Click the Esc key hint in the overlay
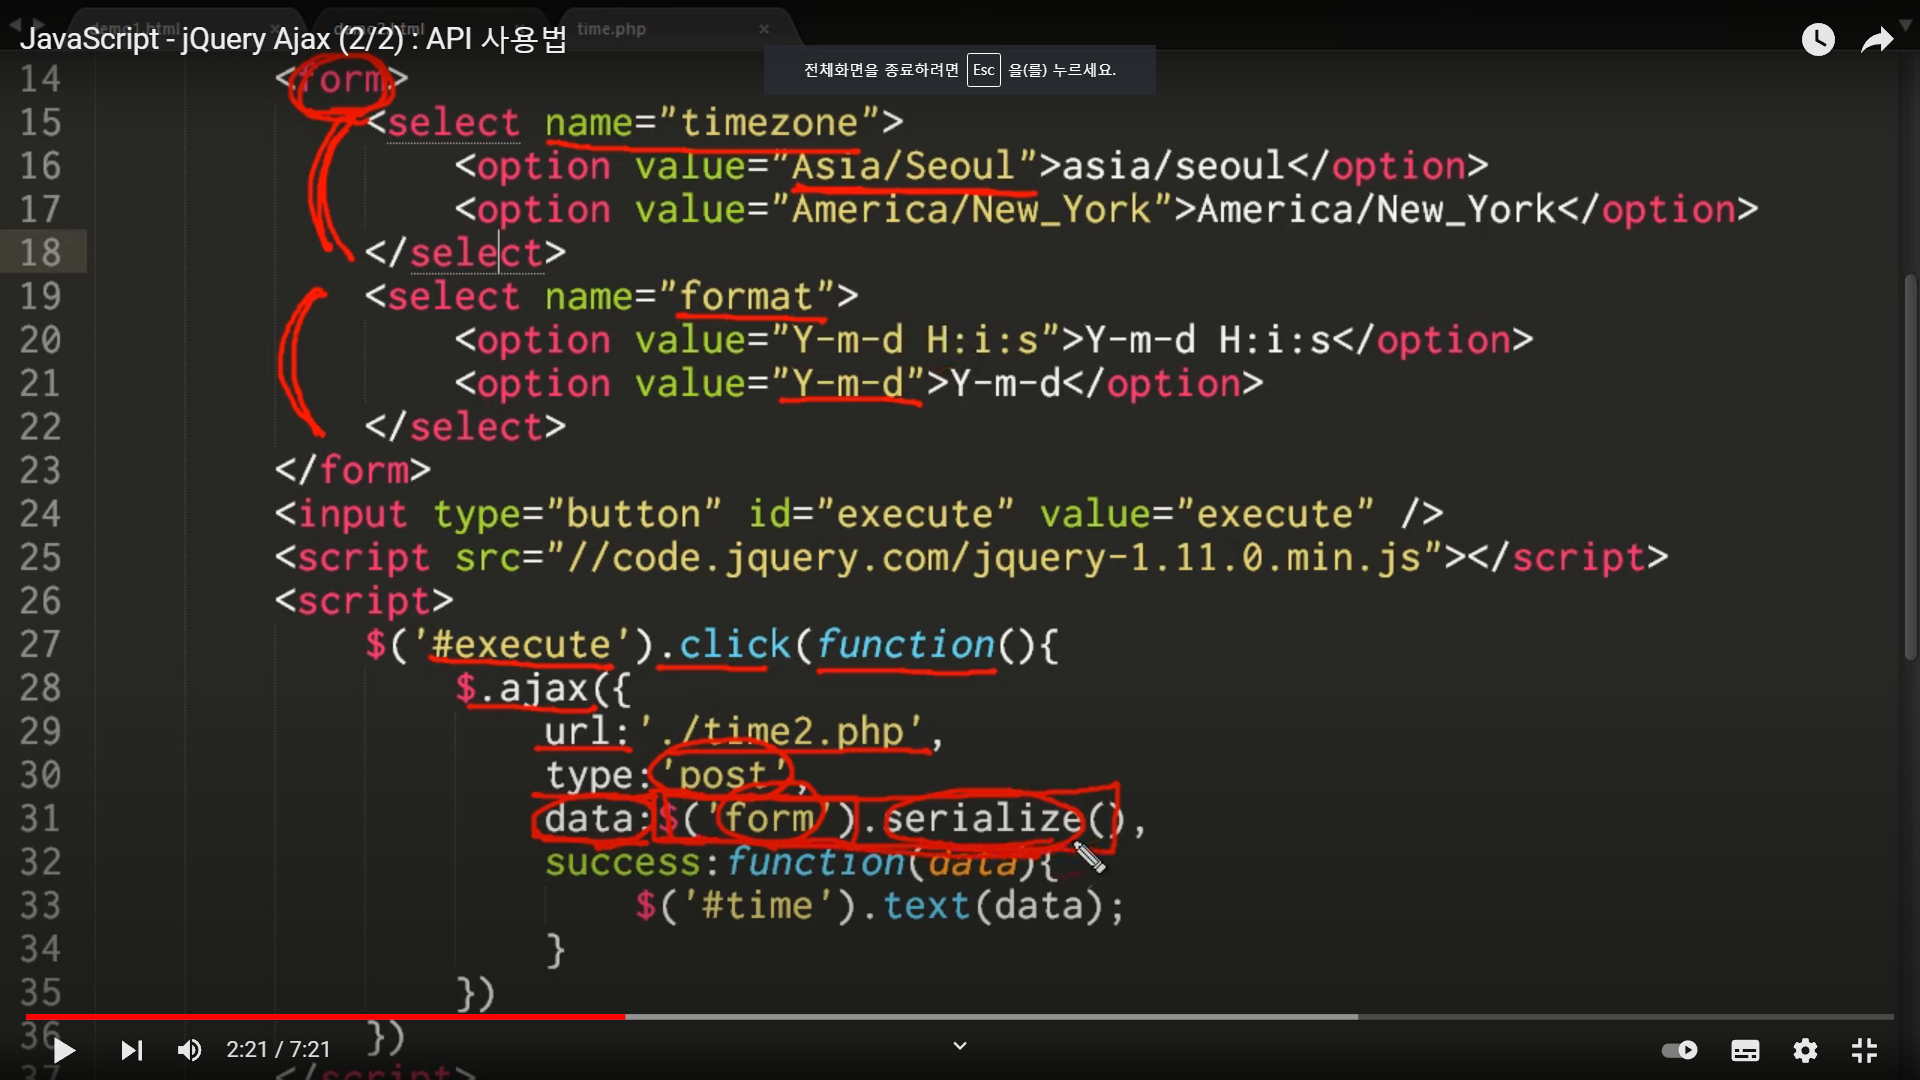This screenshot has height=1080, width=1920. pos(984,70)
